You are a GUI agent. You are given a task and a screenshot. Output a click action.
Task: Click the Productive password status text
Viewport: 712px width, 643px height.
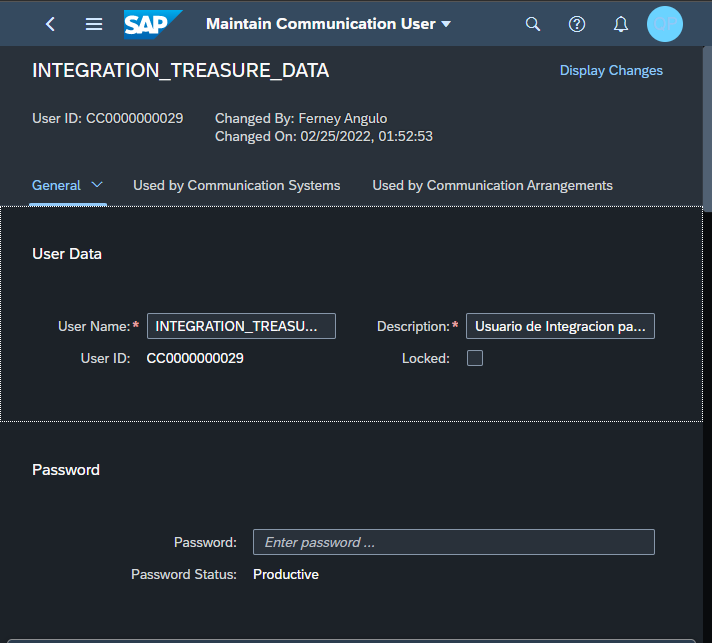point(286,574)
